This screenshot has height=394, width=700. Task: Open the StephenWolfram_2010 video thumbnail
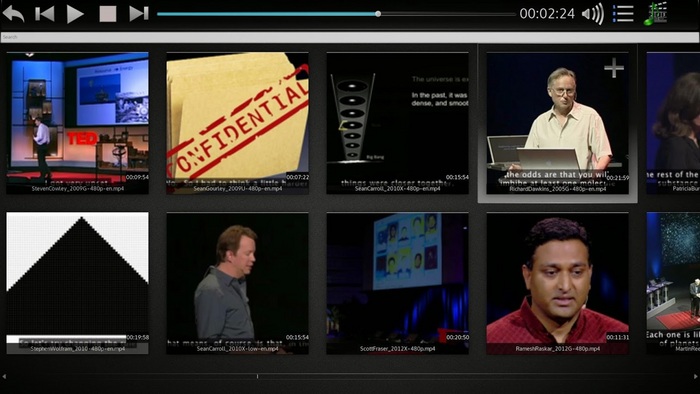(x=78, y=283)
